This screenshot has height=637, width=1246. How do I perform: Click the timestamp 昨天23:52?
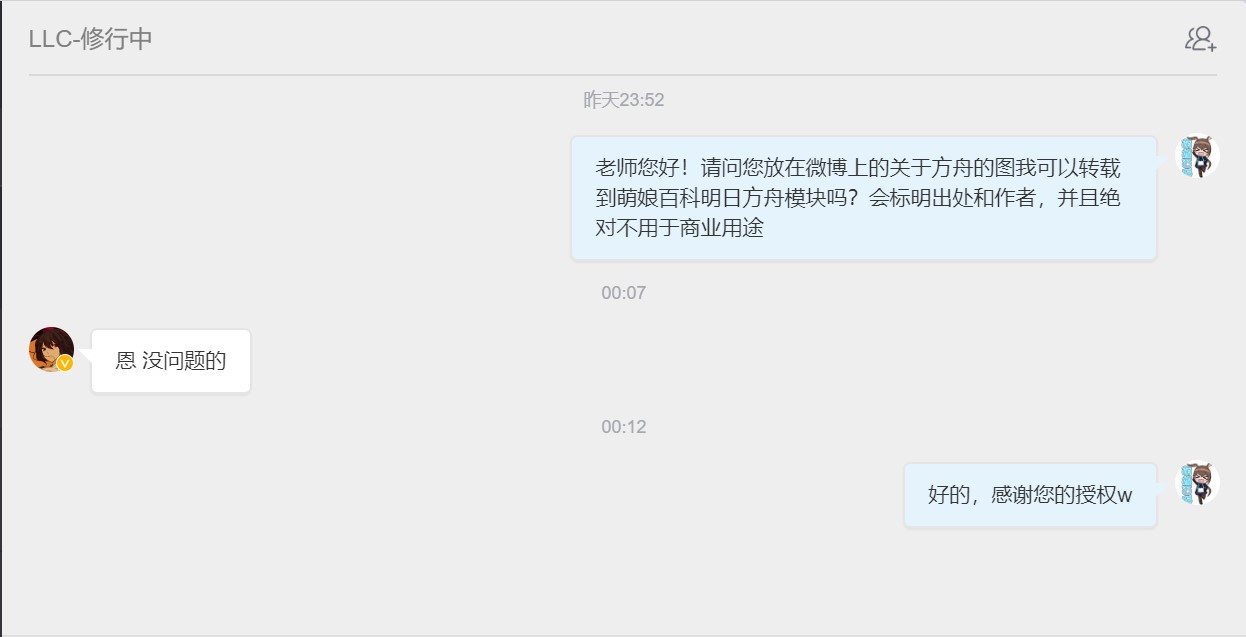point(624,100)
